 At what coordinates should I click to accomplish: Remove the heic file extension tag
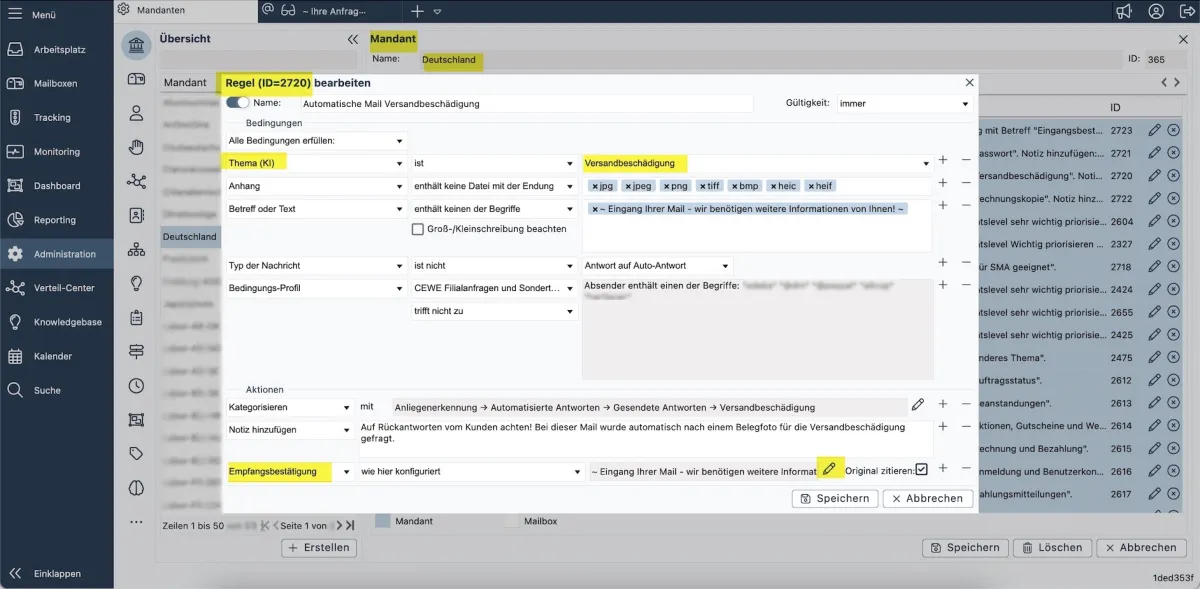pos(773,186)
